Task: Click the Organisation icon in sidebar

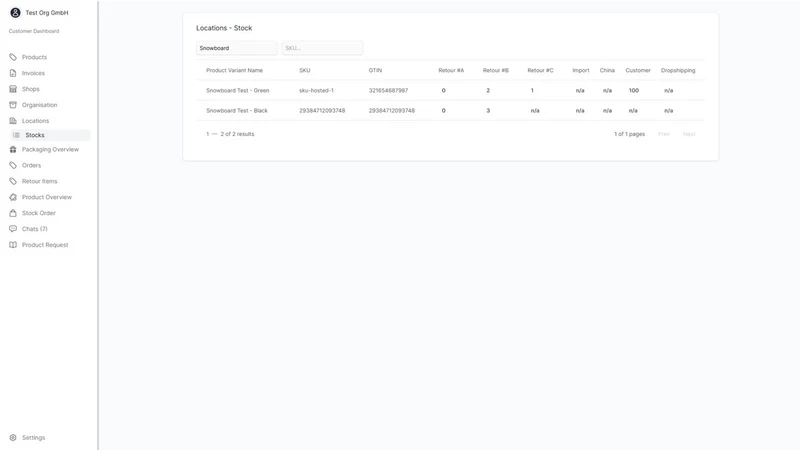Action: coord(13,105)
